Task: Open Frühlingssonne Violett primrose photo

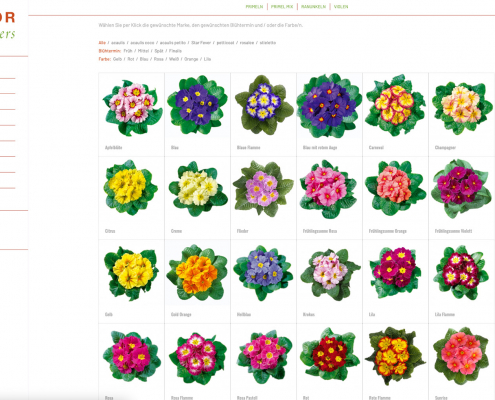Action: (461, 188)
